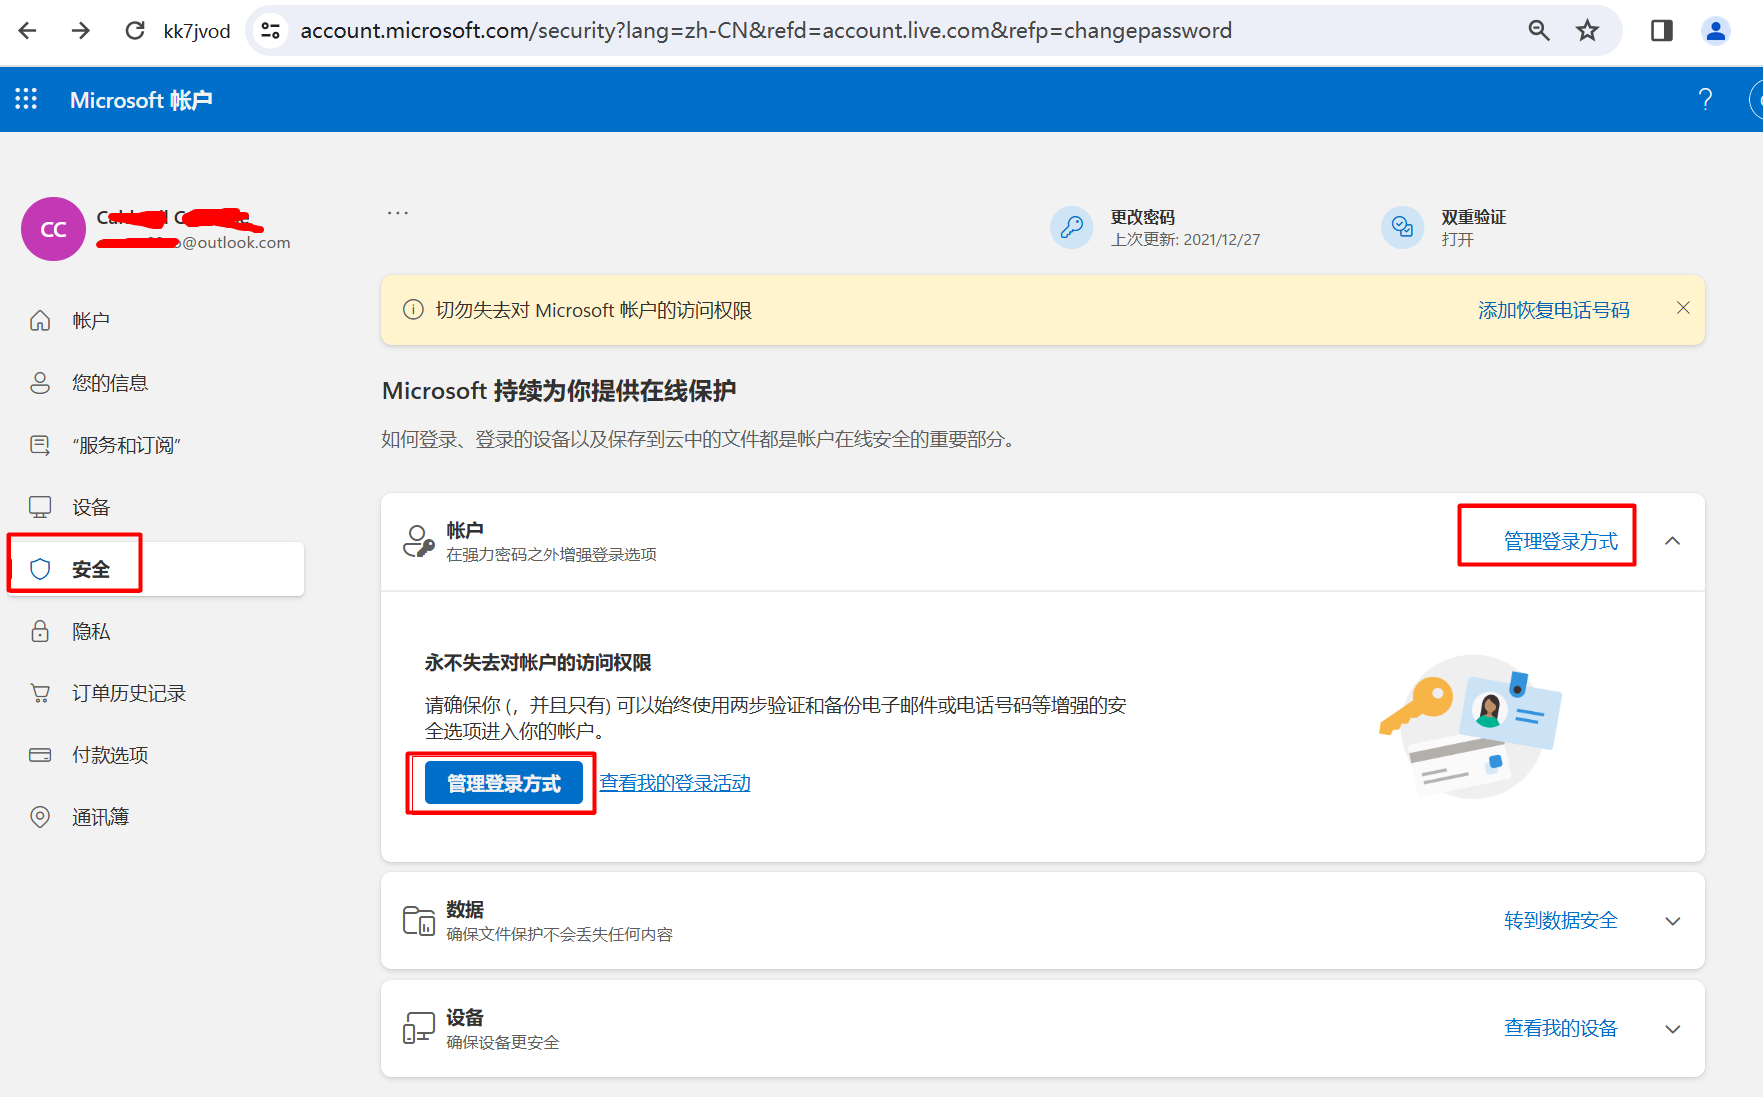Screen dimensions: 1763x1097
Task: Click the zoom magnifier icon in address bar
Action: point(1539,31)
